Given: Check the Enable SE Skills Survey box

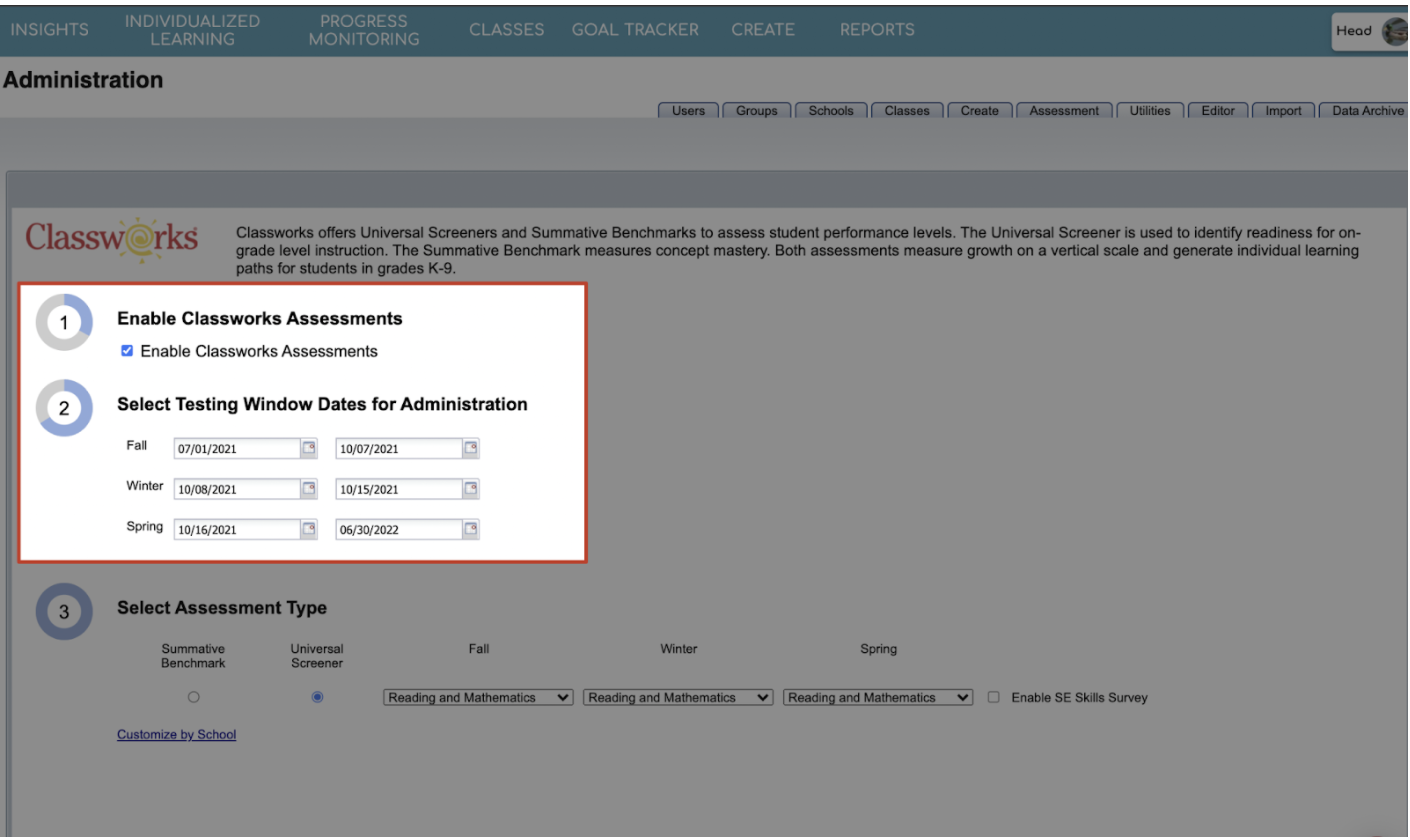Looking at the screenshot, I should [994, 697].
